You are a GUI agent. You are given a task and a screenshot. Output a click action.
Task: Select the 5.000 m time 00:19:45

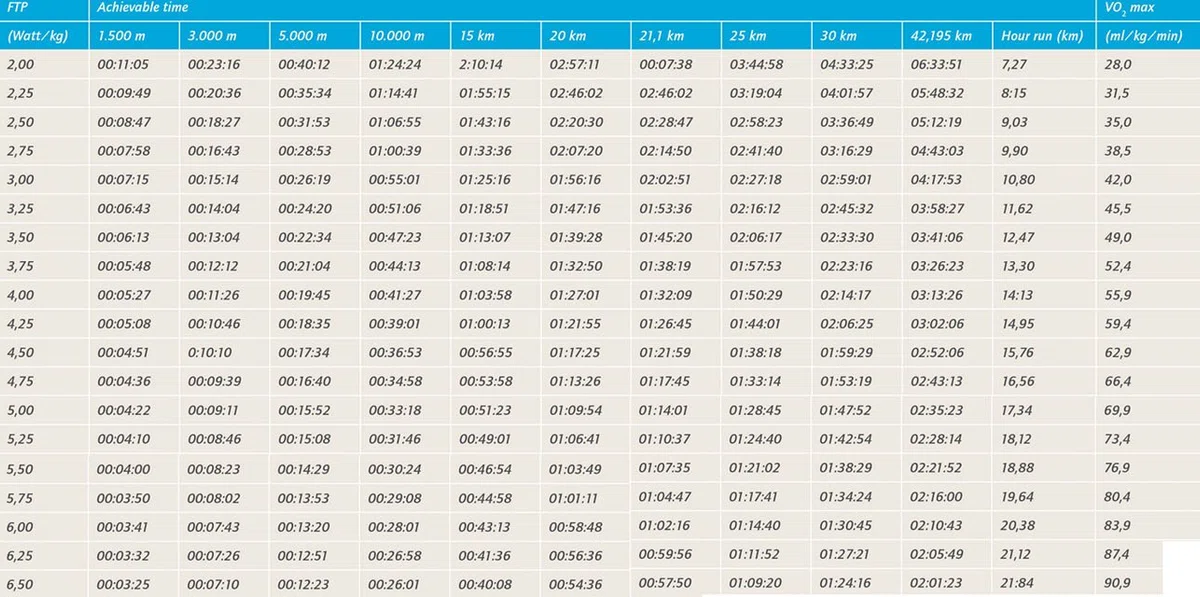[x=304, y=295]
